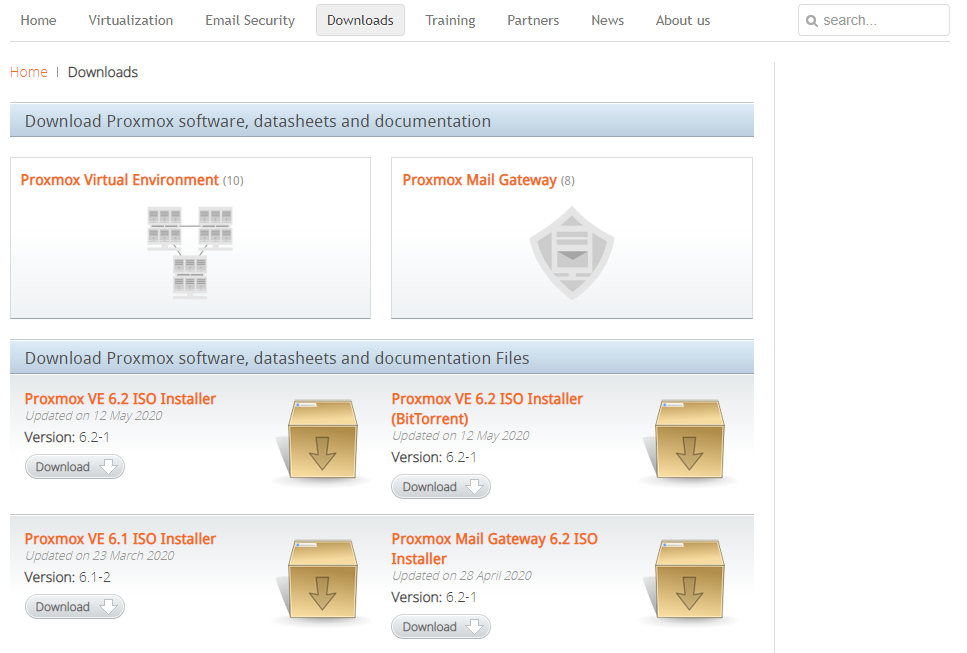Go to the News menu item

click(607, 20)
